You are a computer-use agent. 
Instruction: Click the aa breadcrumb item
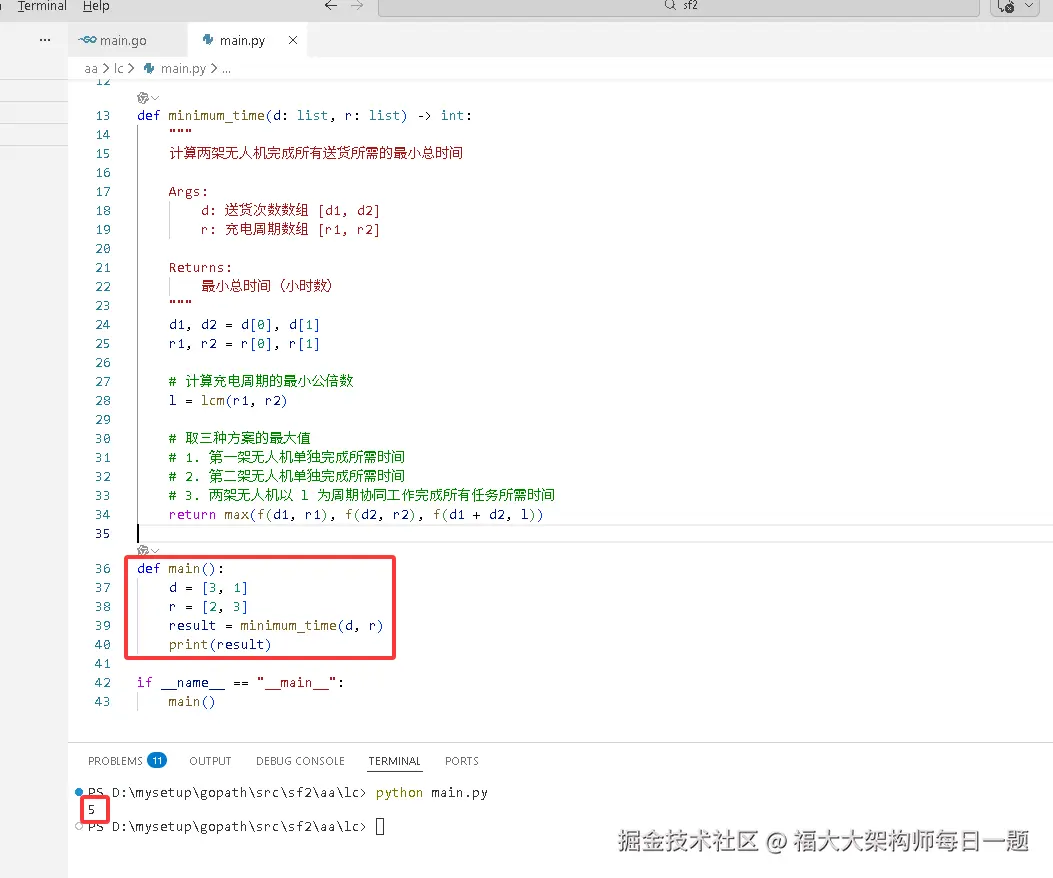tap(91, 68)
